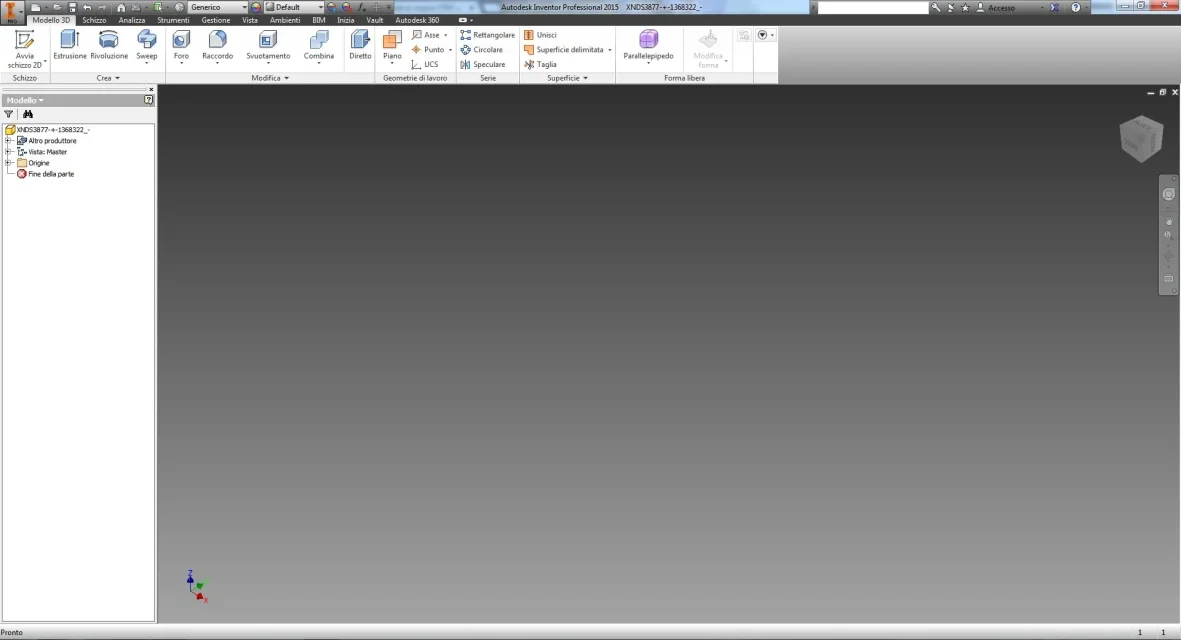This screenshot has width=1181, height=640.
Task: Activate the Svuotamento shell tool
Action: (x=268, y=43)
